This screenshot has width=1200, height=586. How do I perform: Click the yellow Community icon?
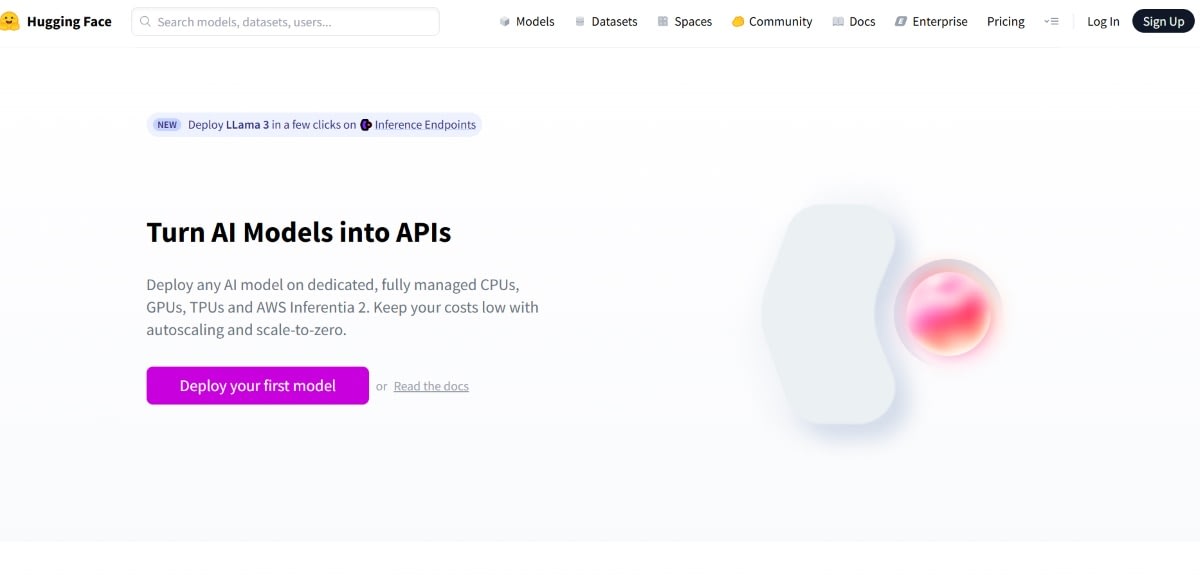tap(738, 22)
